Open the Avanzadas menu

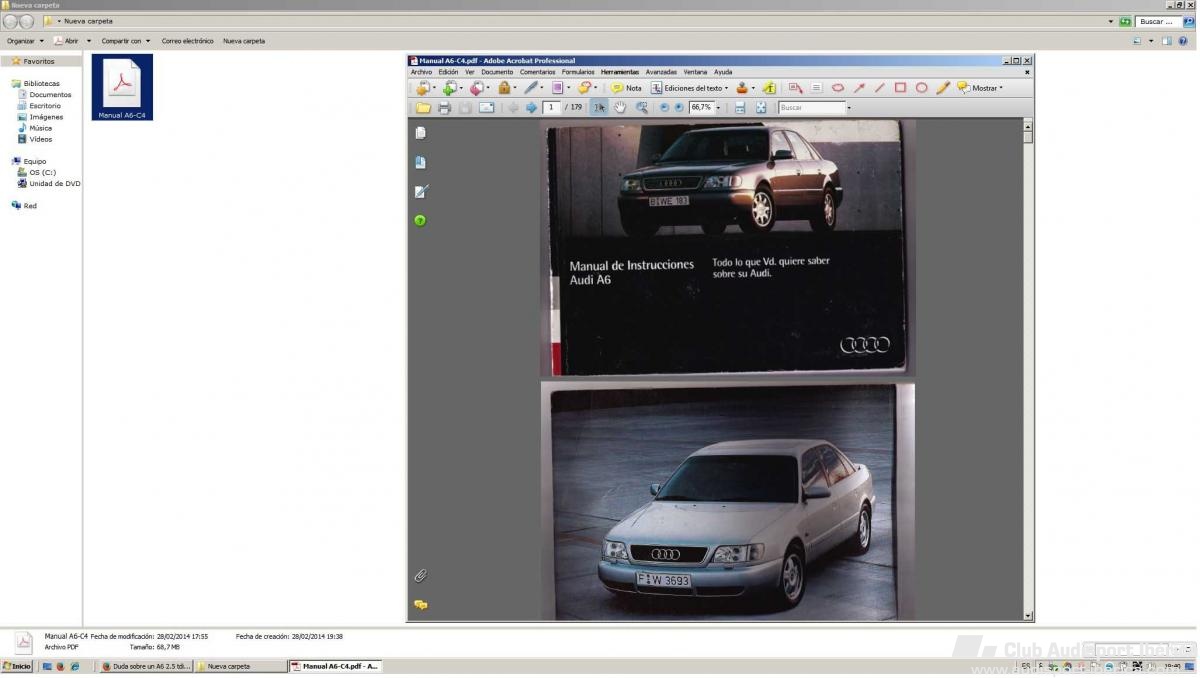661,72
